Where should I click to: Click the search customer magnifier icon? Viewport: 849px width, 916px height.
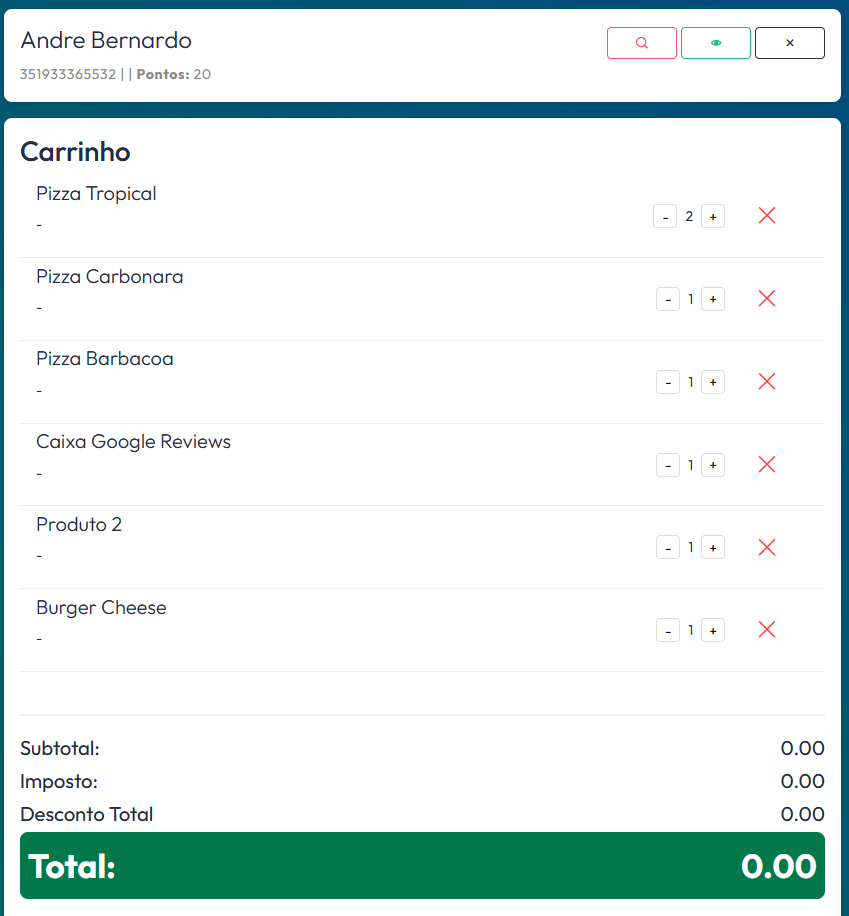(642, 43)
